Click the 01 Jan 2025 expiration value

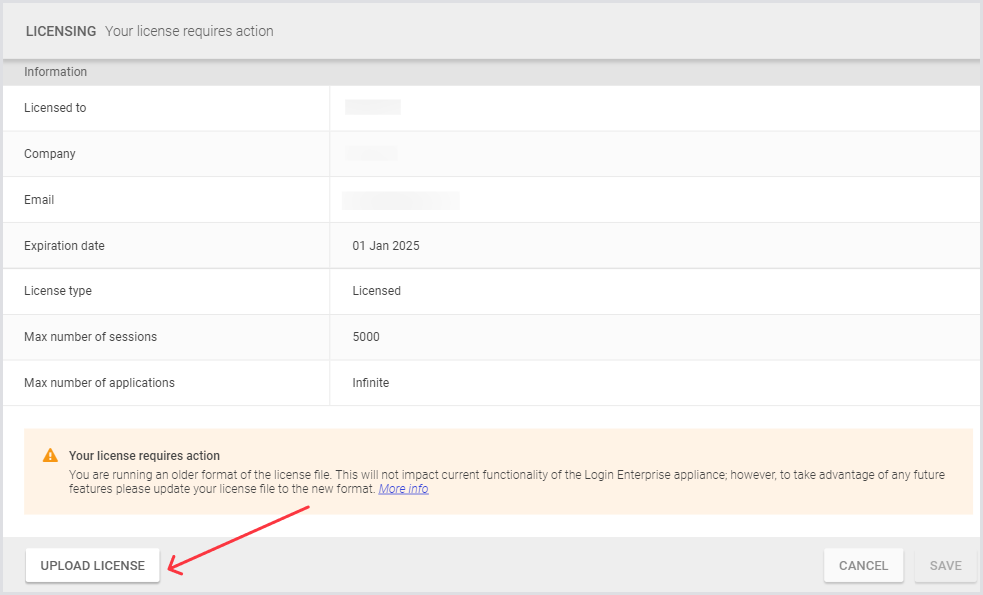coord(386,245)
